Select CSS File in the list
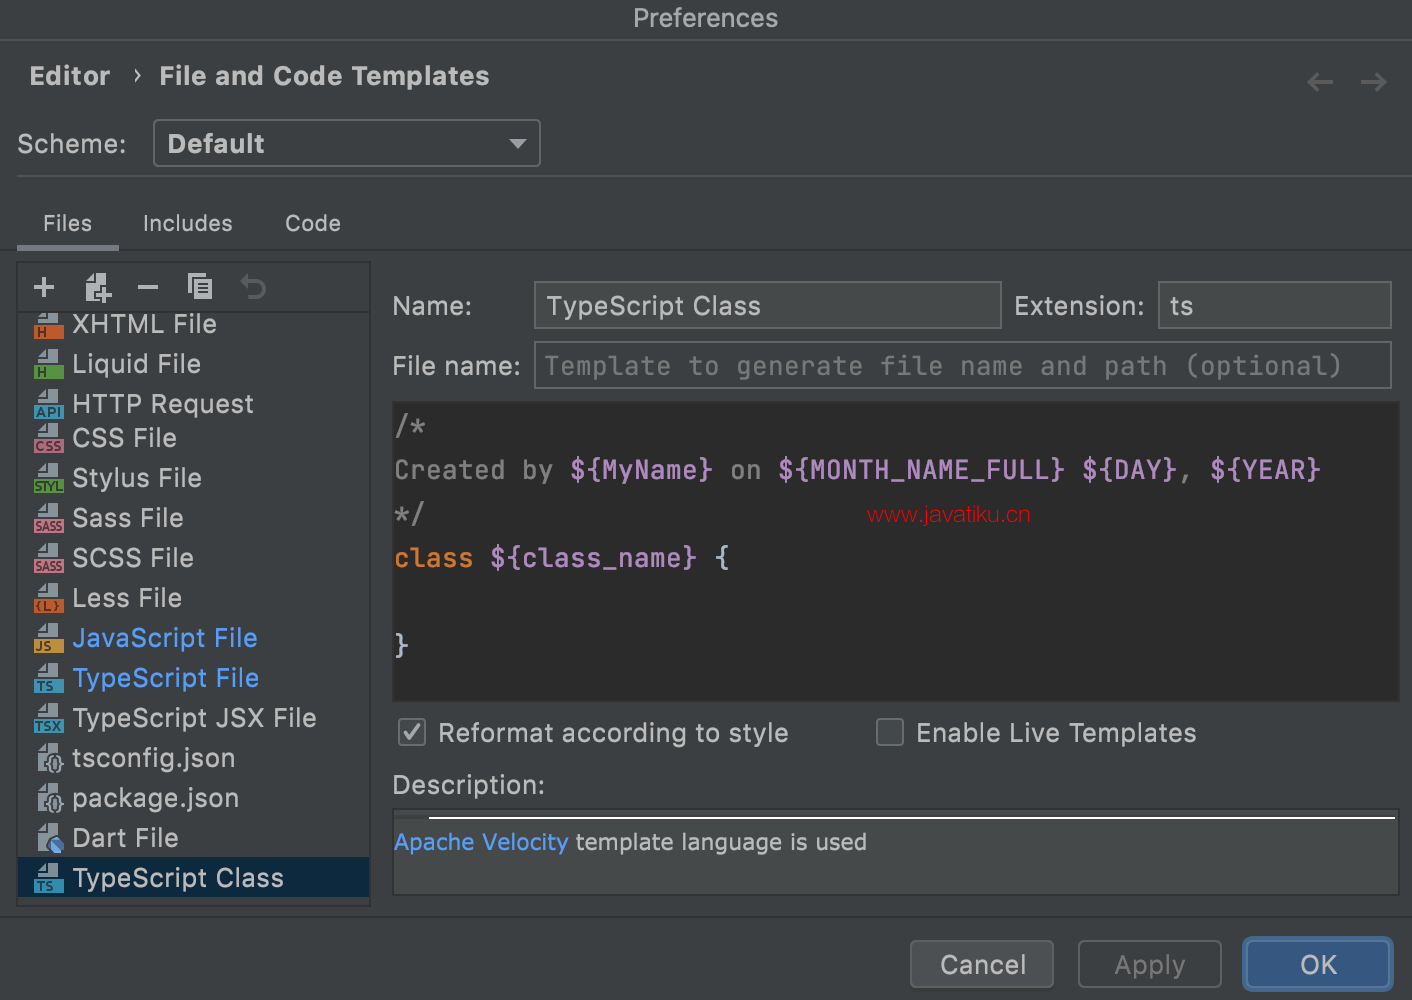The height and width of the screenshot is (1000, 1412). (194, 439)
